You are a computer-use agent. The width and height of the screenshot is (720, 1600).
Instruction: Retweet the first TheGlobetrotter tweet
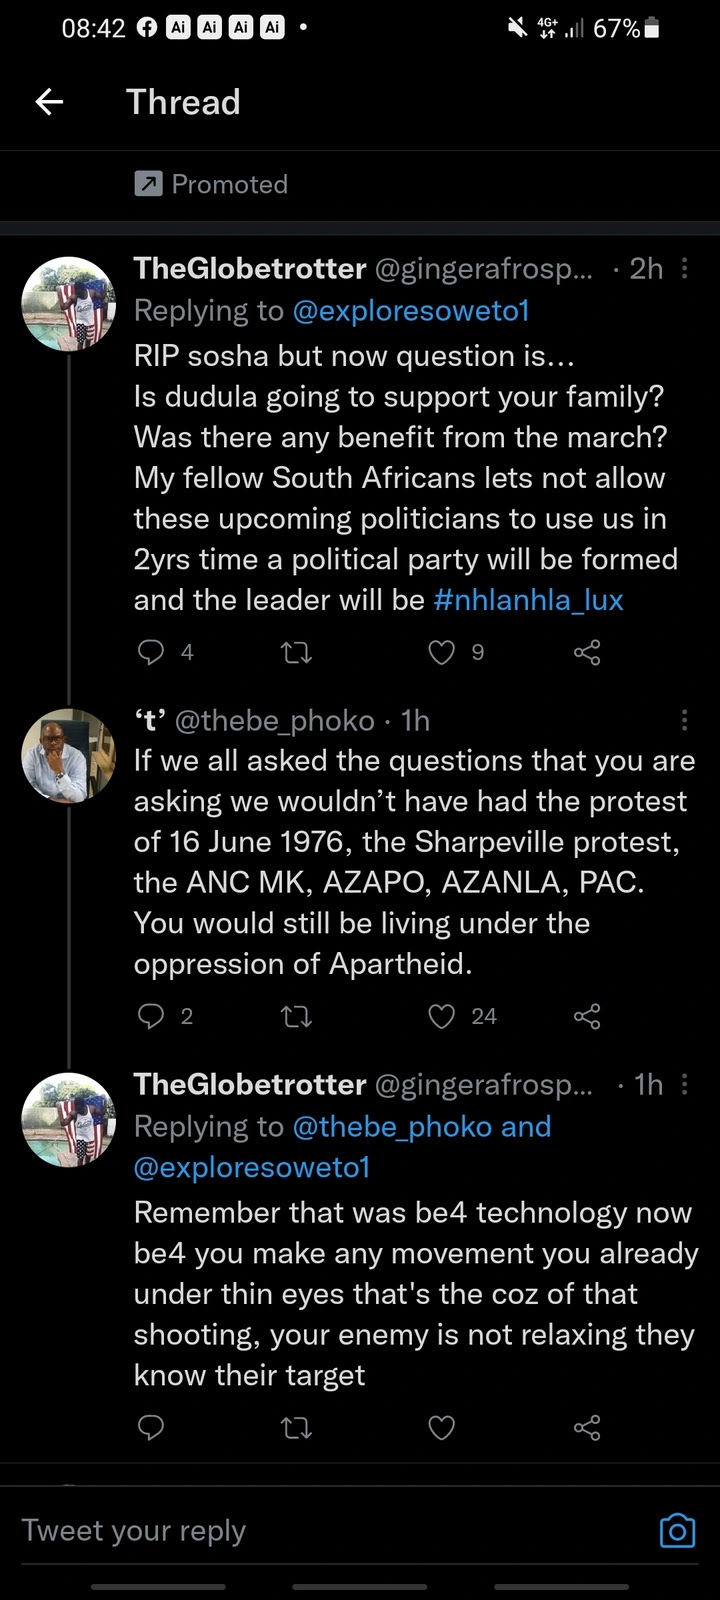pos(297,653)
